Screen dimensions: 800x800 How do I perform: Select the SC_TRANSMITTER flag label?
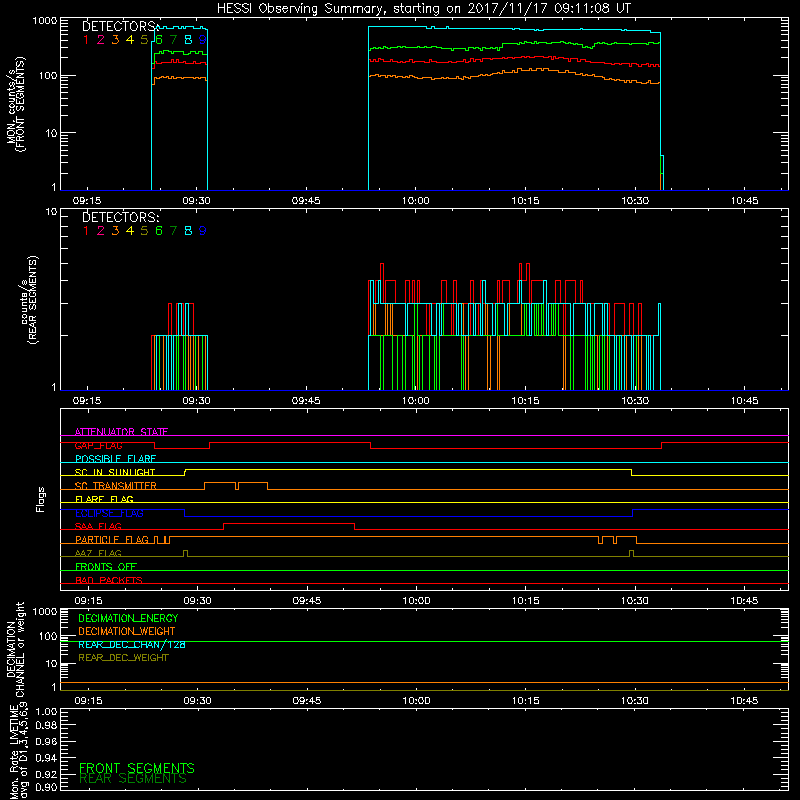point(116,486)
